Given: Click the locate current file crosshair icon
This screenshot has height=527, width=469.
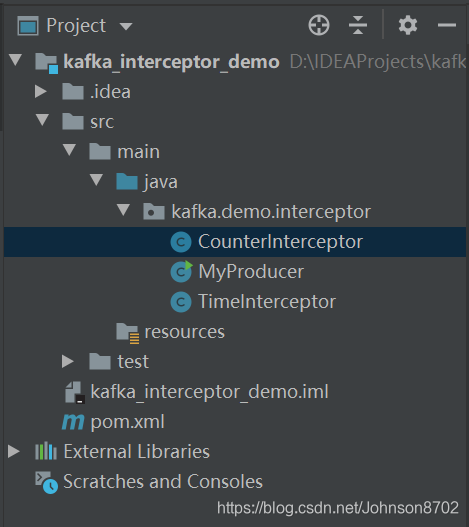Looking at the screenshot, I should point(319,25).
